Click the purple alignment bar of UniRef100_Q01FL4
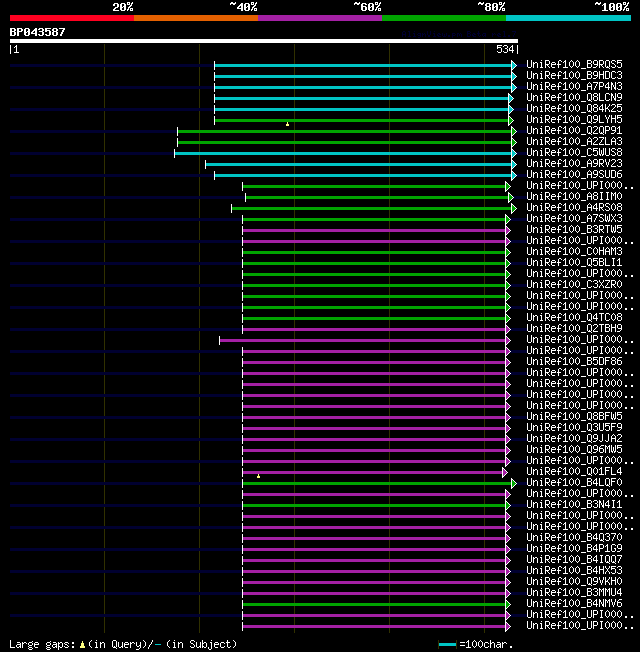Viewport: 640px width, 652px height. coord(373,472)
